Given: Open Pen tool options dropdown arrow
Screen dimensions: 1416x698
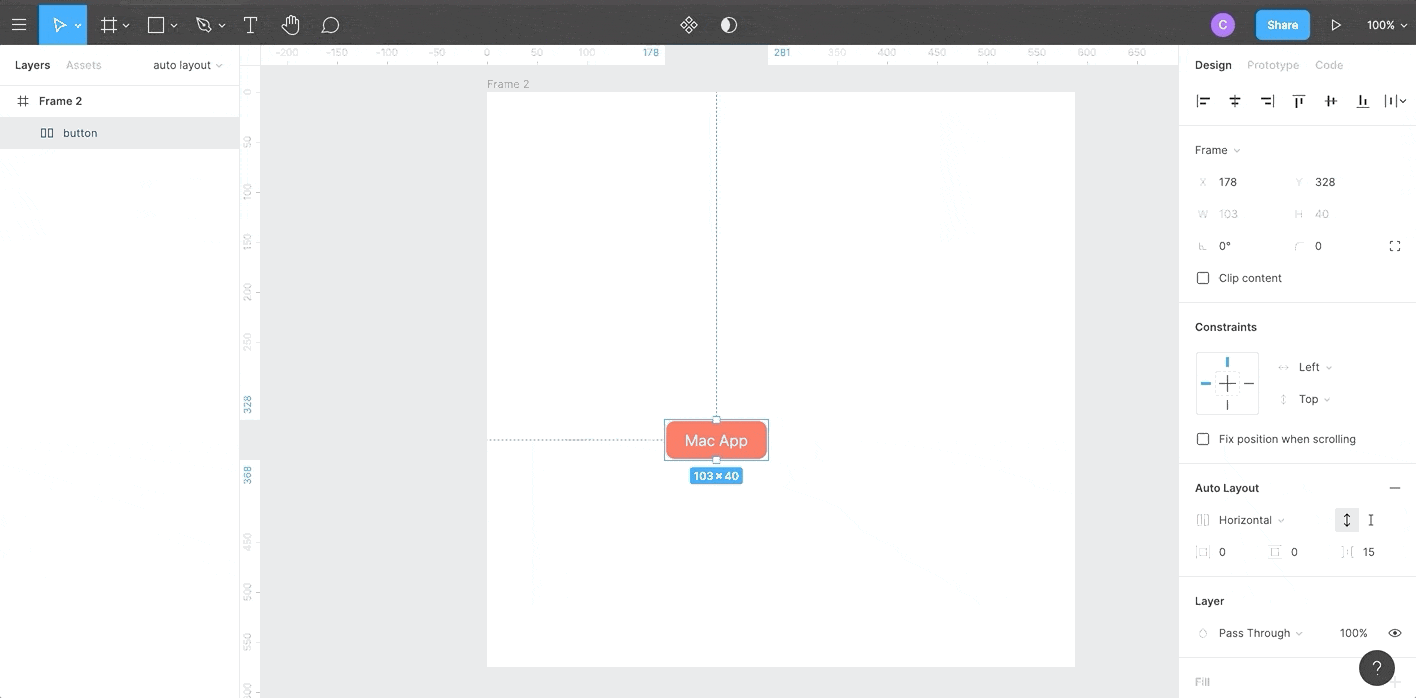Looking at the screenshot, I should point(222,25).
